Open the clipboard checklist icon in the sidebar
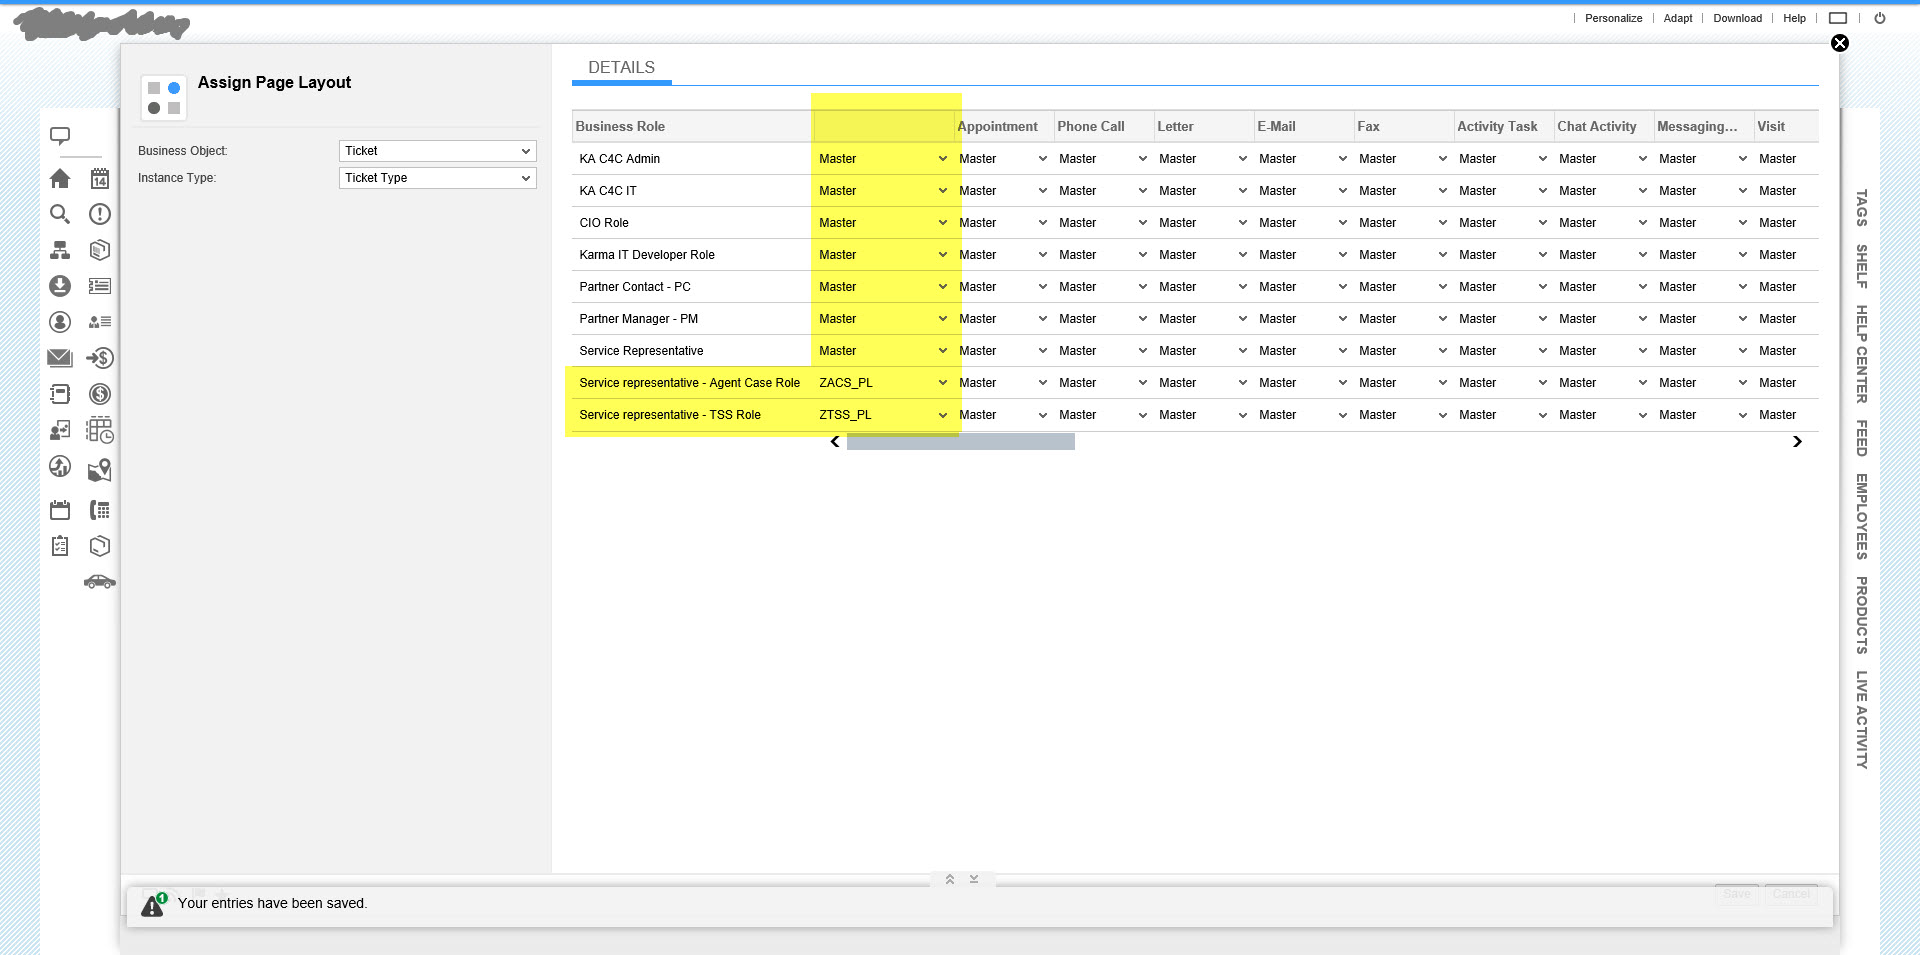1920x955 pixels. click(x=60, y=546)
